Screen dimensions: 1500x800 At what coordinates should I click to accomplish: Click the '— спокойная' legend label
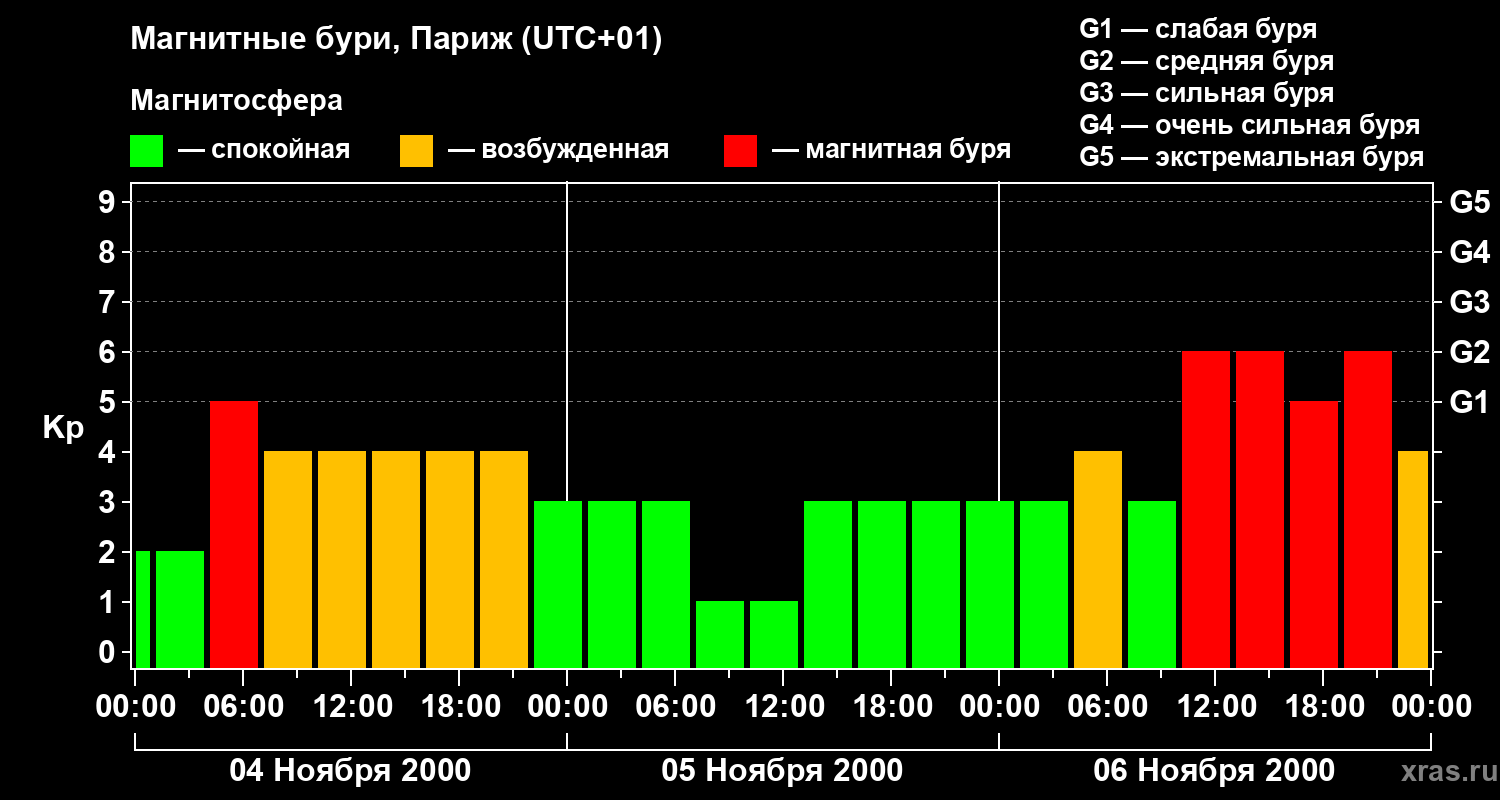264,150
